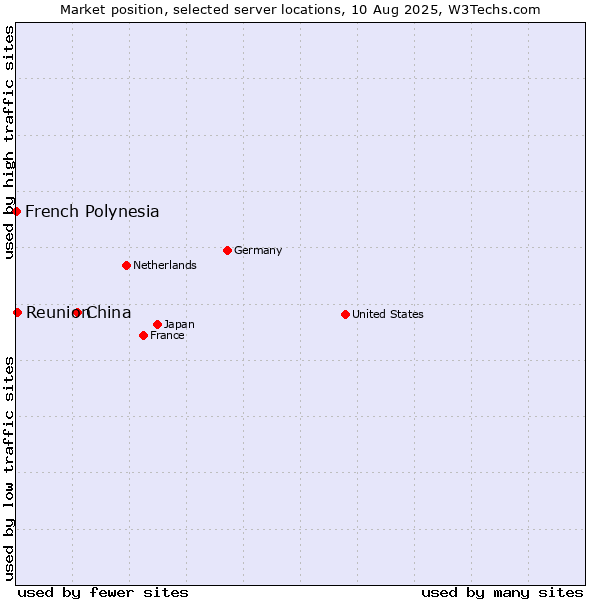Viewport: 600px width, 600px height.
Task: Select the Reunion data point
Action: pos(17,313)
